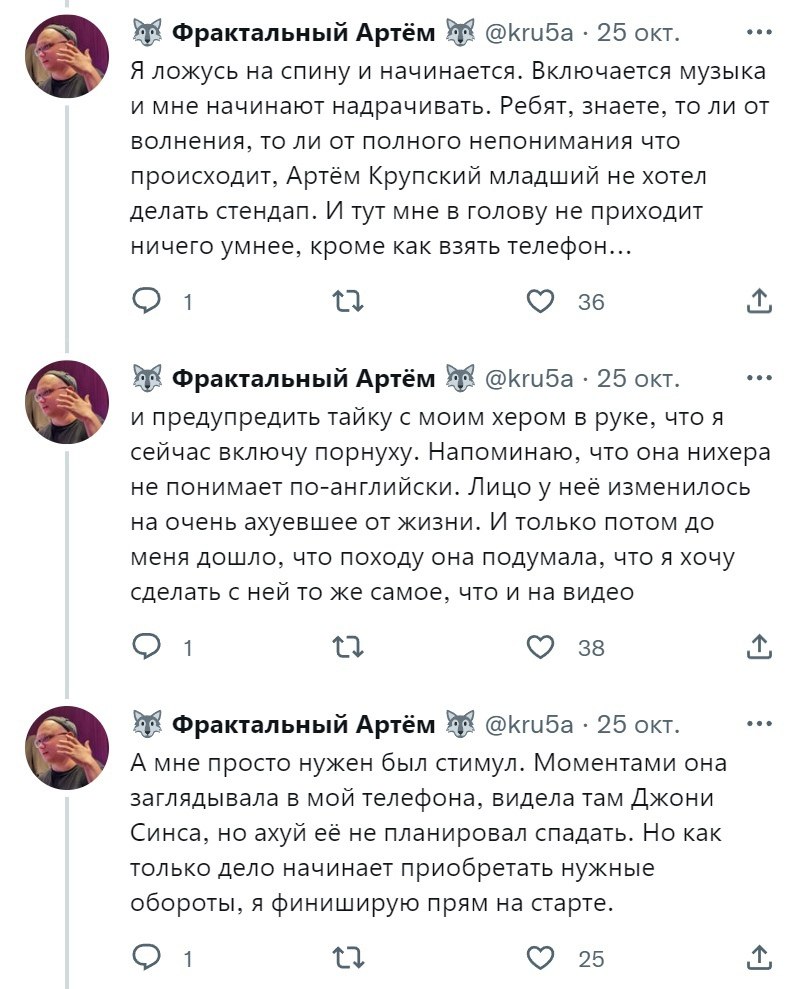Click author avatar on third tweet

(67, 747)
